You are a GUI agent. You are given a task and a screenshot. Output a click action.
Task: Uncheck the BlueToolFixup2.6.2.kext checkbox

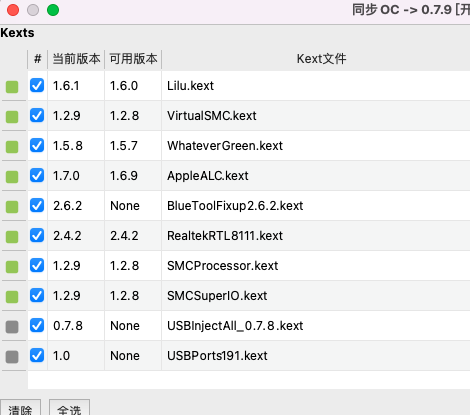pos(37,205)
